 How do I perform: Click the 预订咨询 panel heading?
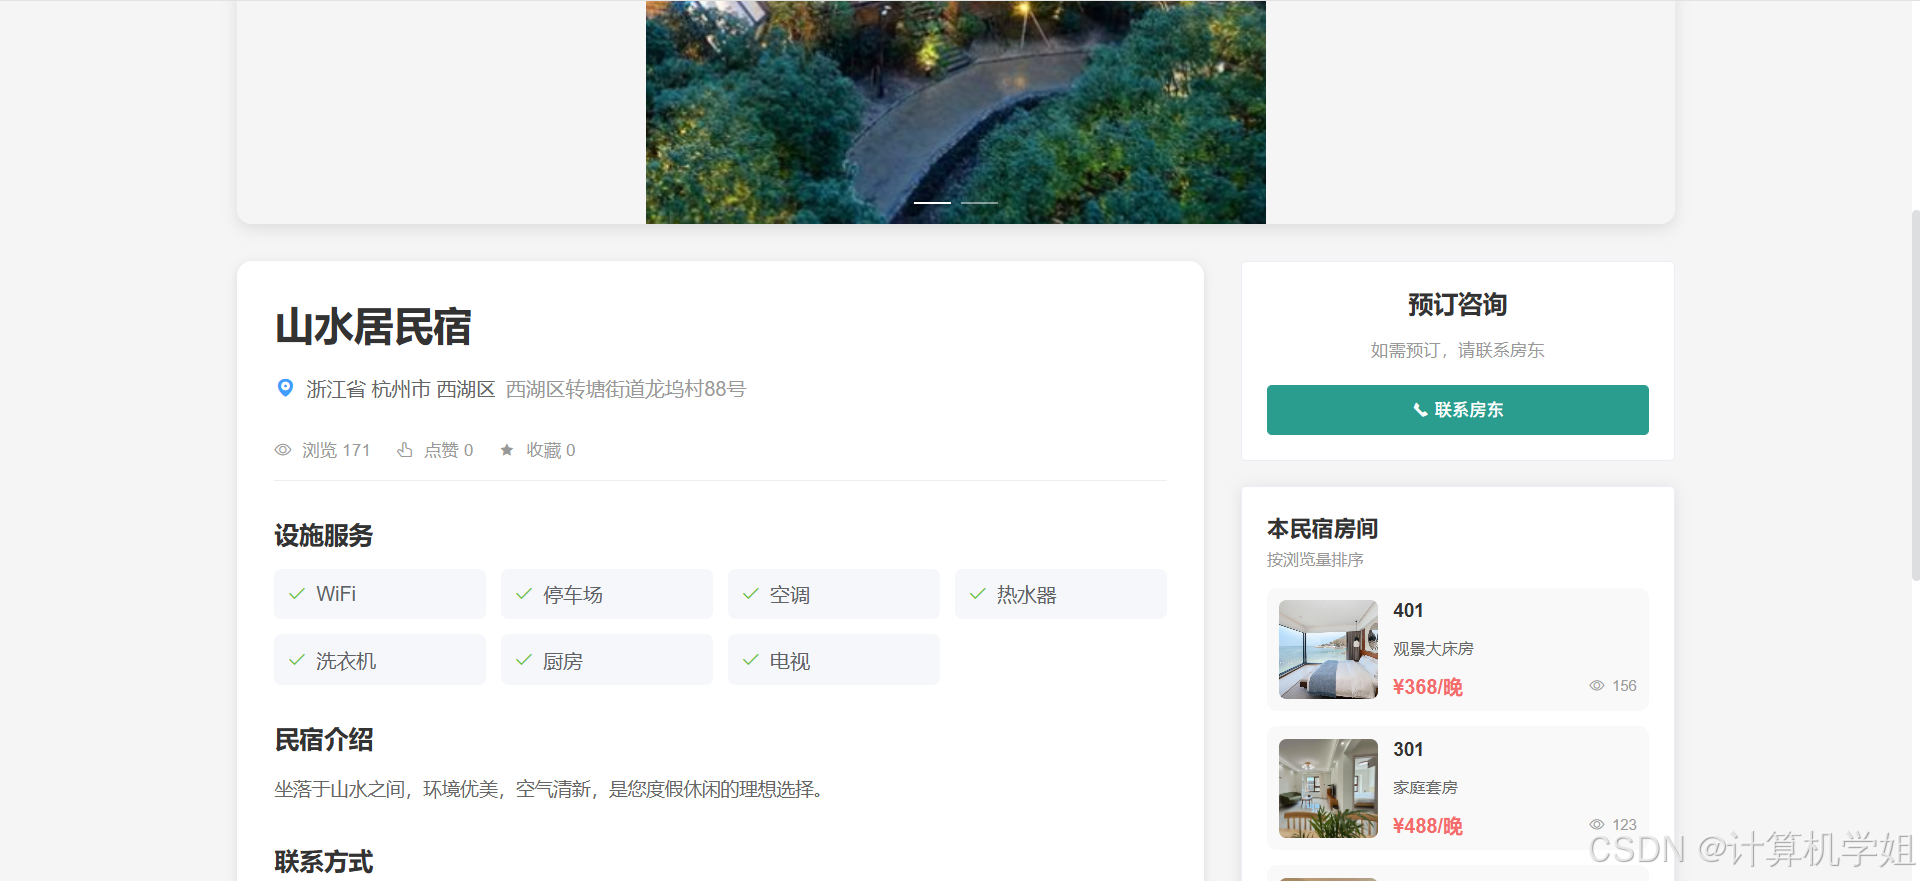(x=1458, y=305)
